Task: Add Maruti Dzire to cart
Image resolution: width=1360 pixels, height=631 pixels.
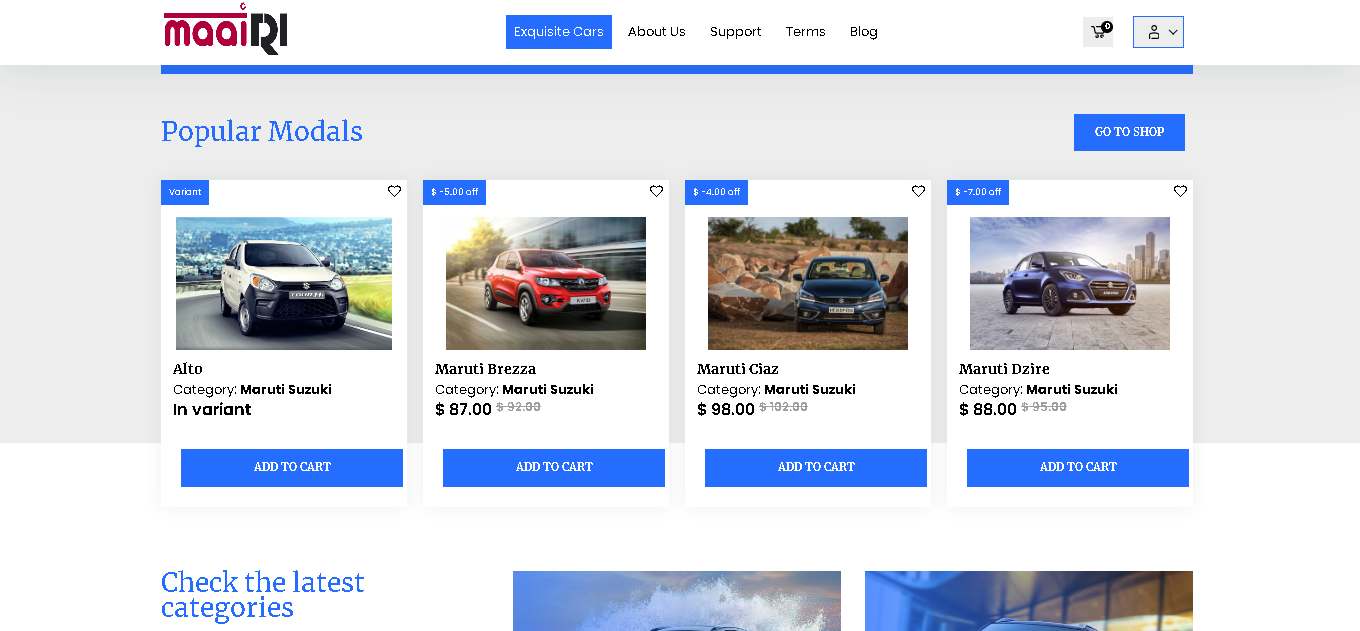Action: [1078, 468]
